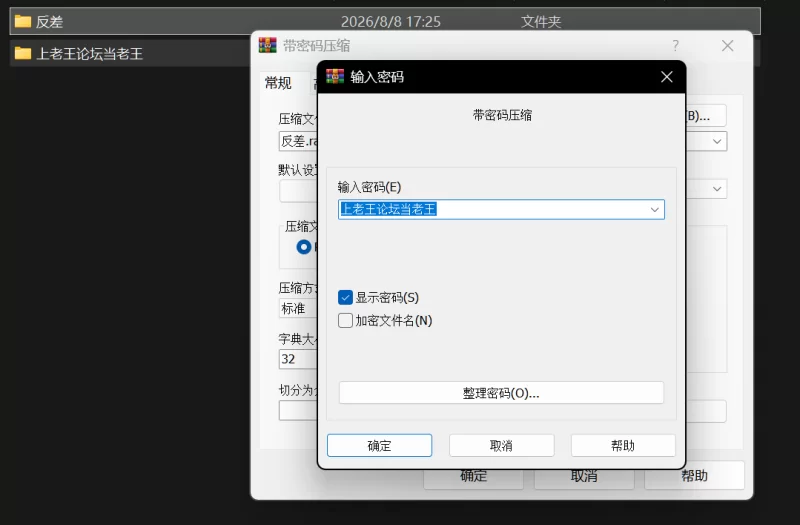The height and width of the screenshot is (525, 800).
Task: Select the 反差 folder row
Action: pos(385,21)
